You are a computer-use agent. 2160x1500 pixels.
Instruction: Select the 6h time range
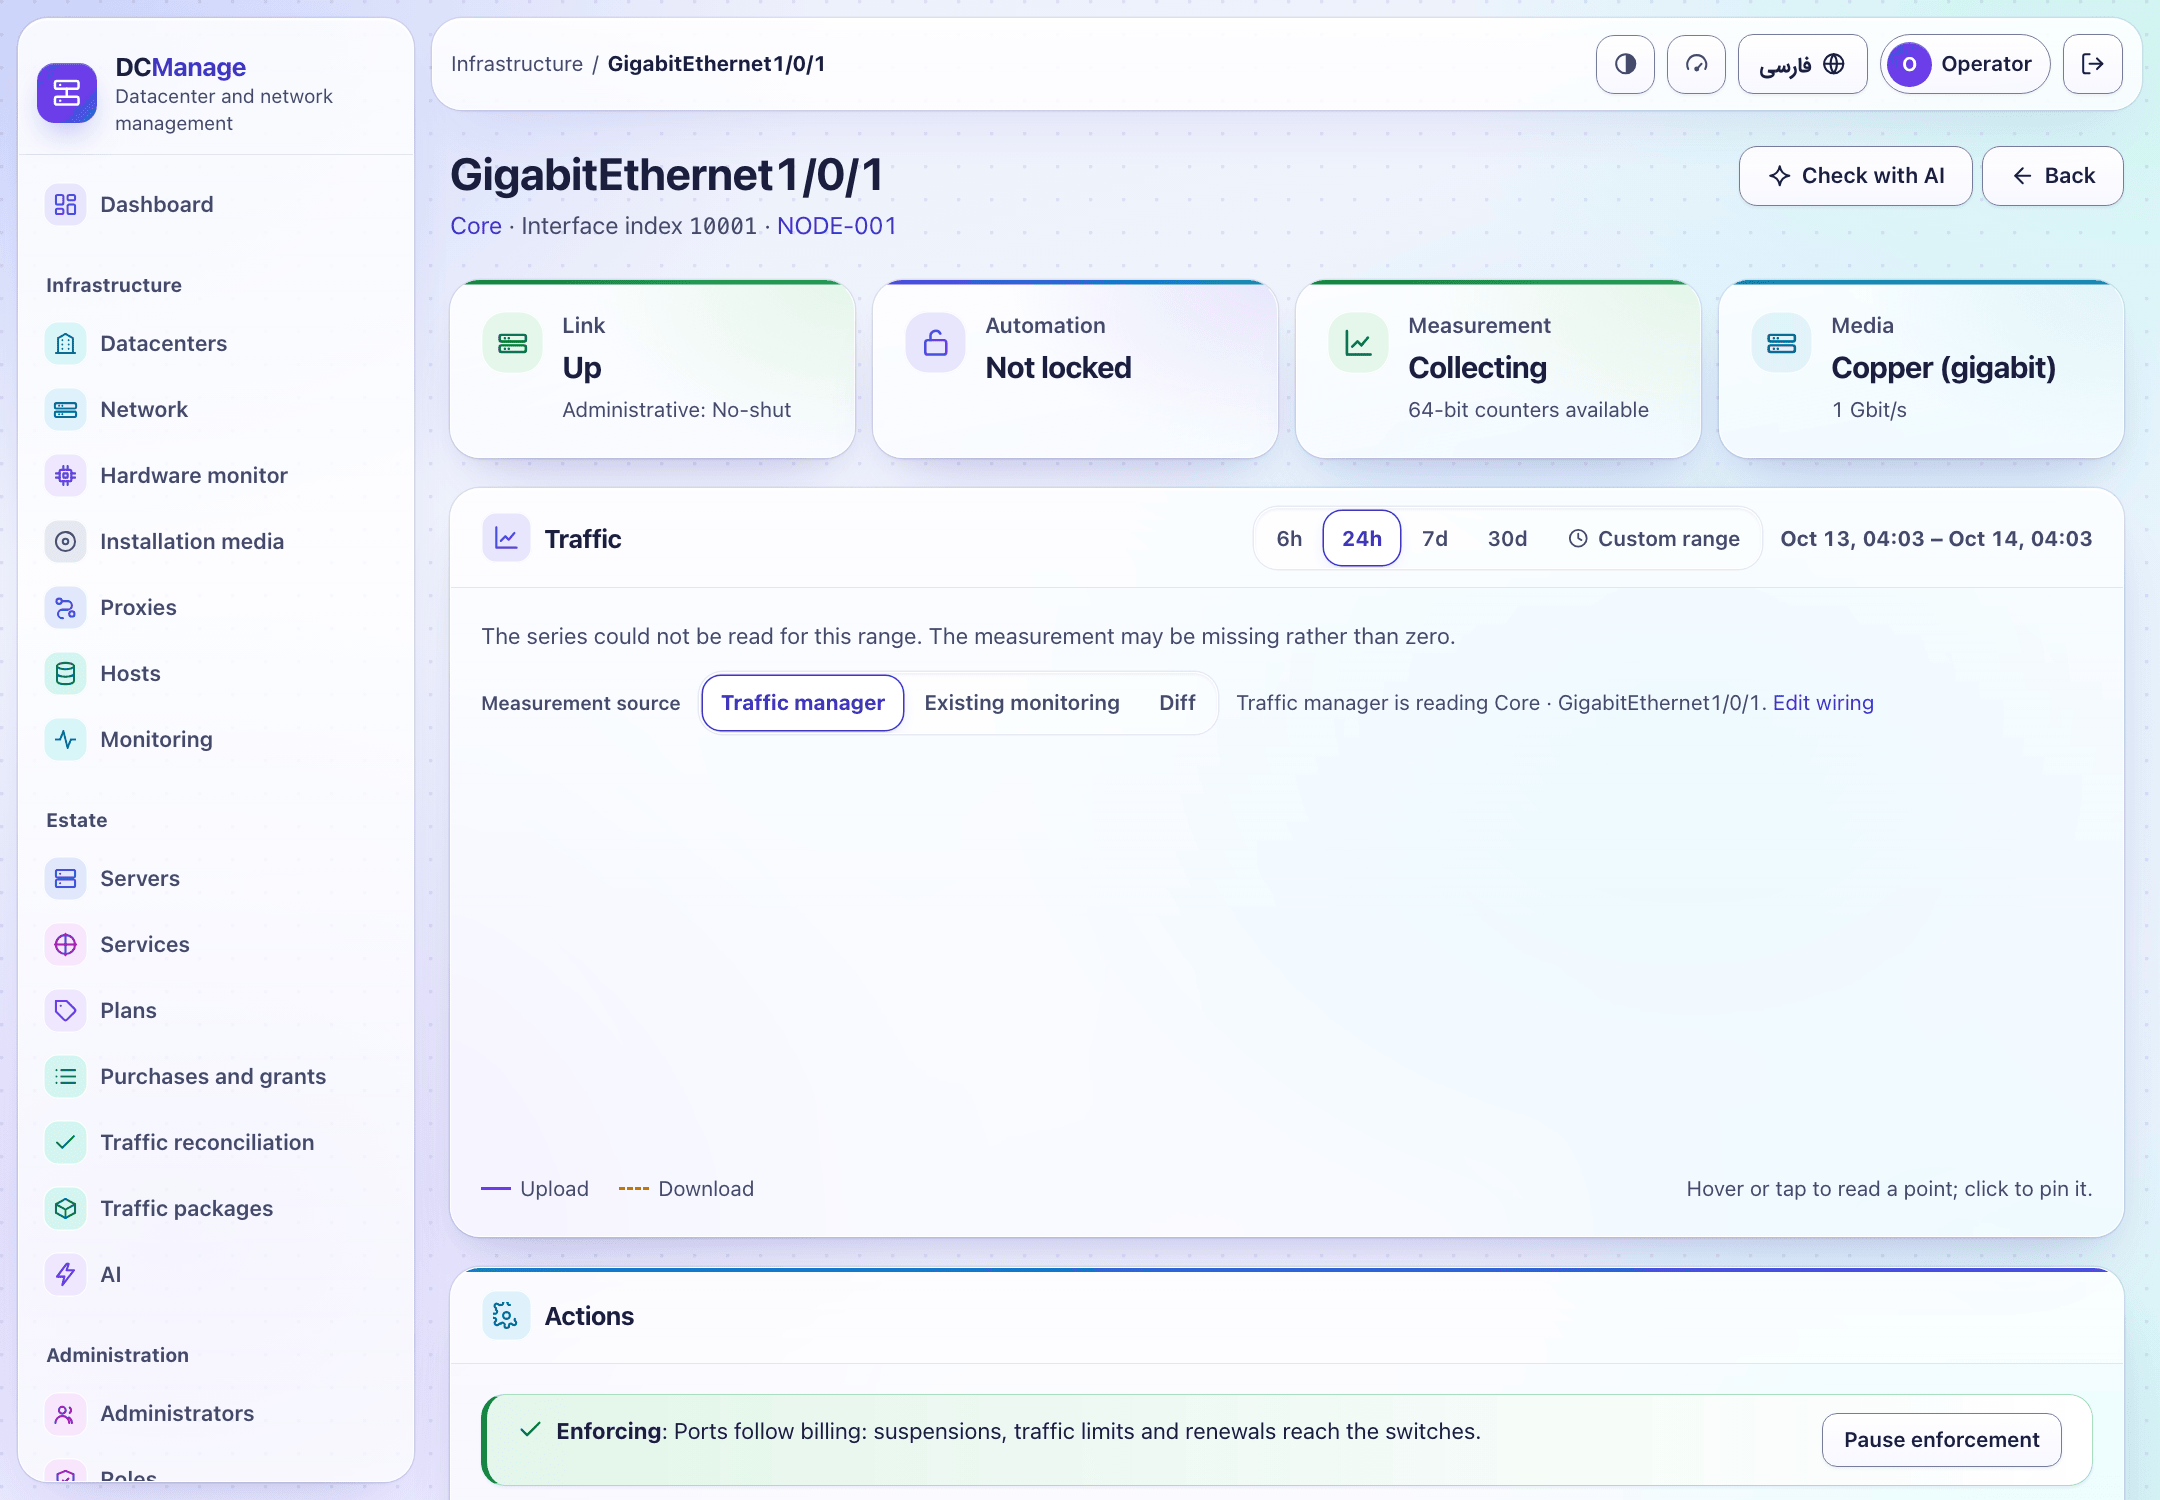point(1289,538)
